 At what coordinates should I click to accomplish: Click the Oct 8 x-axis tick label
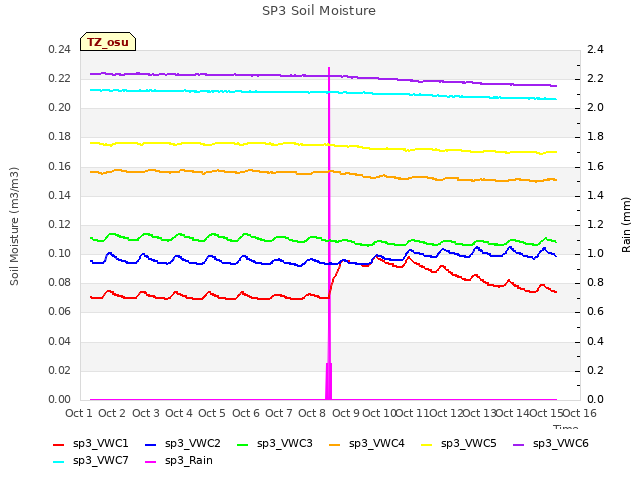(312, 413)
